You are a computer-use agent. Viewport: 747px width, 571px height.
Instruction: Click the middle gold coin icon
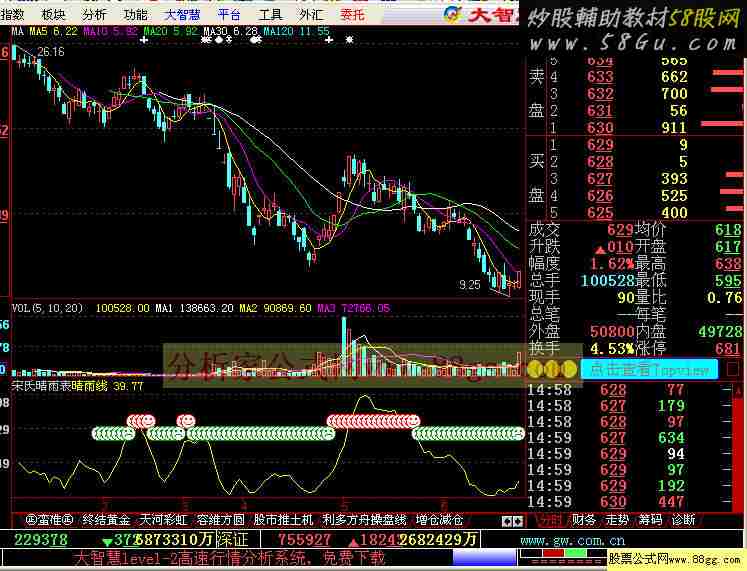click(552, 369)
